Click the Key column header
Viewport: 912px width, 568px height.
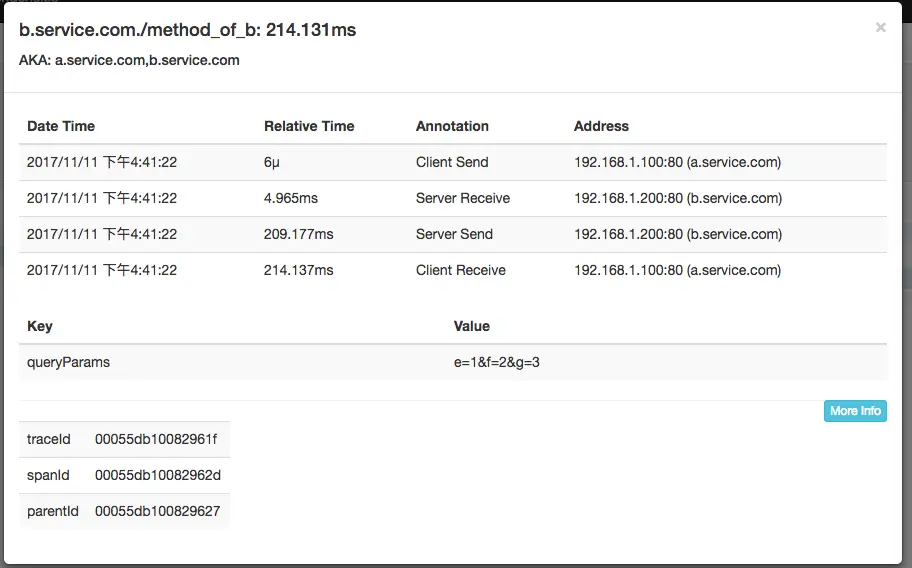coord(40,326)
